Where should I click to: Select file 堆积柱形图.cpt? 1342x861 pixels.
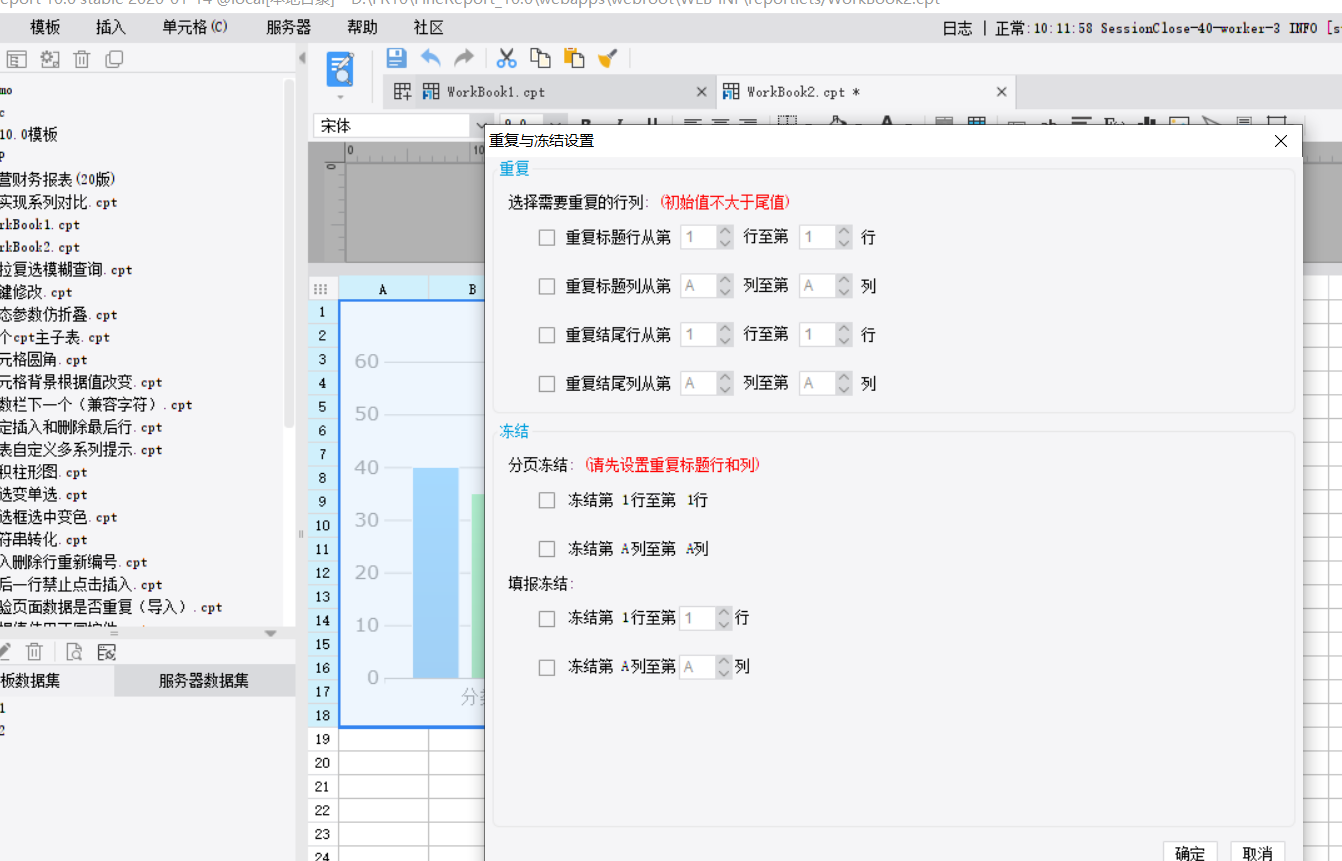[44, 472]
